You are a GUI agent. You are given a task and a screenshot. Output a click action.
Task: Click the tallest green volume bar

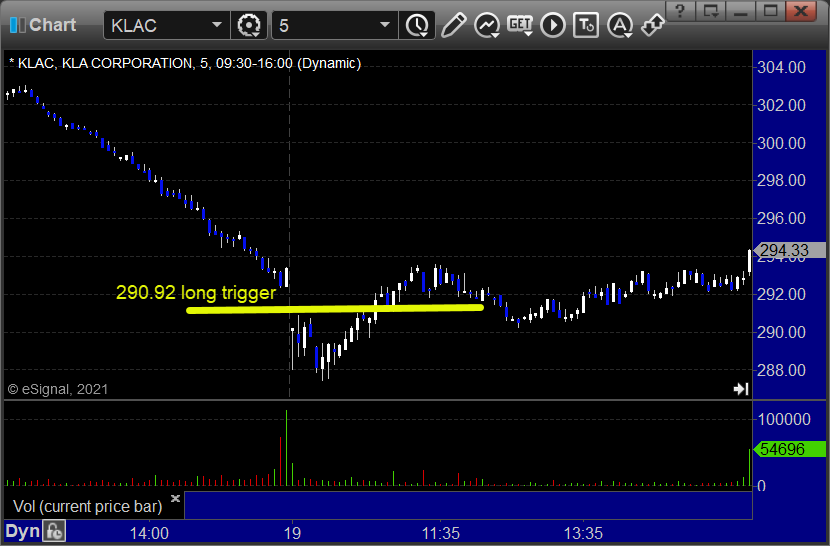286,447
